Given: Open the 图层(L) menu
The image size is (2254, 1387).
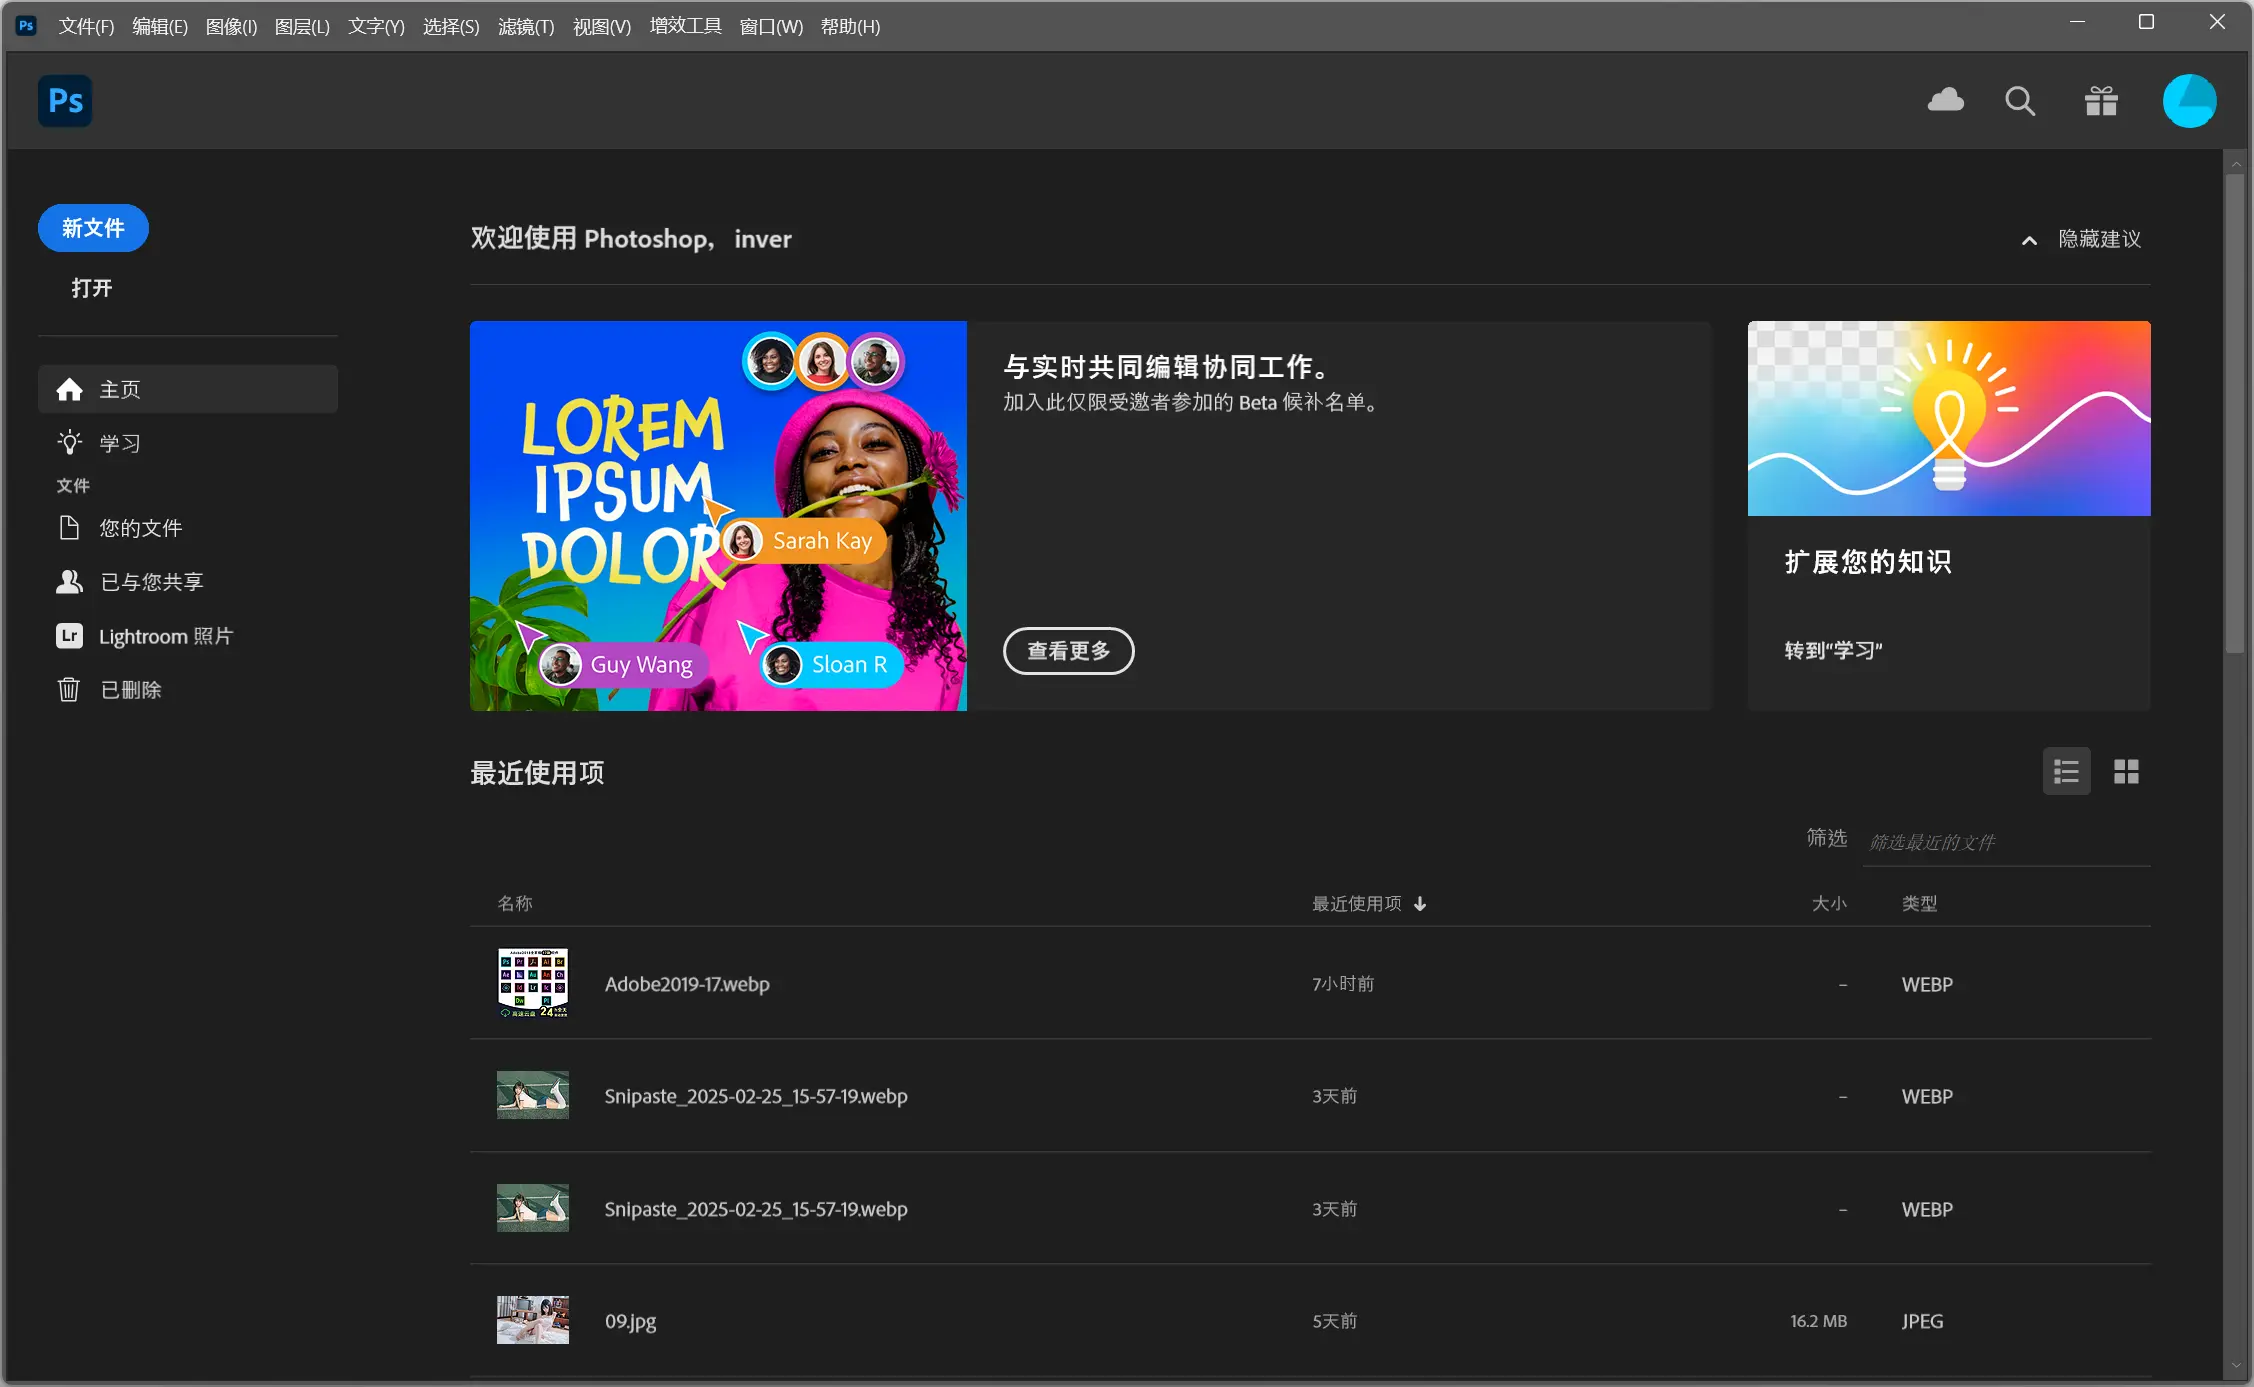Looking at the screenshot, I should (302, 27).
